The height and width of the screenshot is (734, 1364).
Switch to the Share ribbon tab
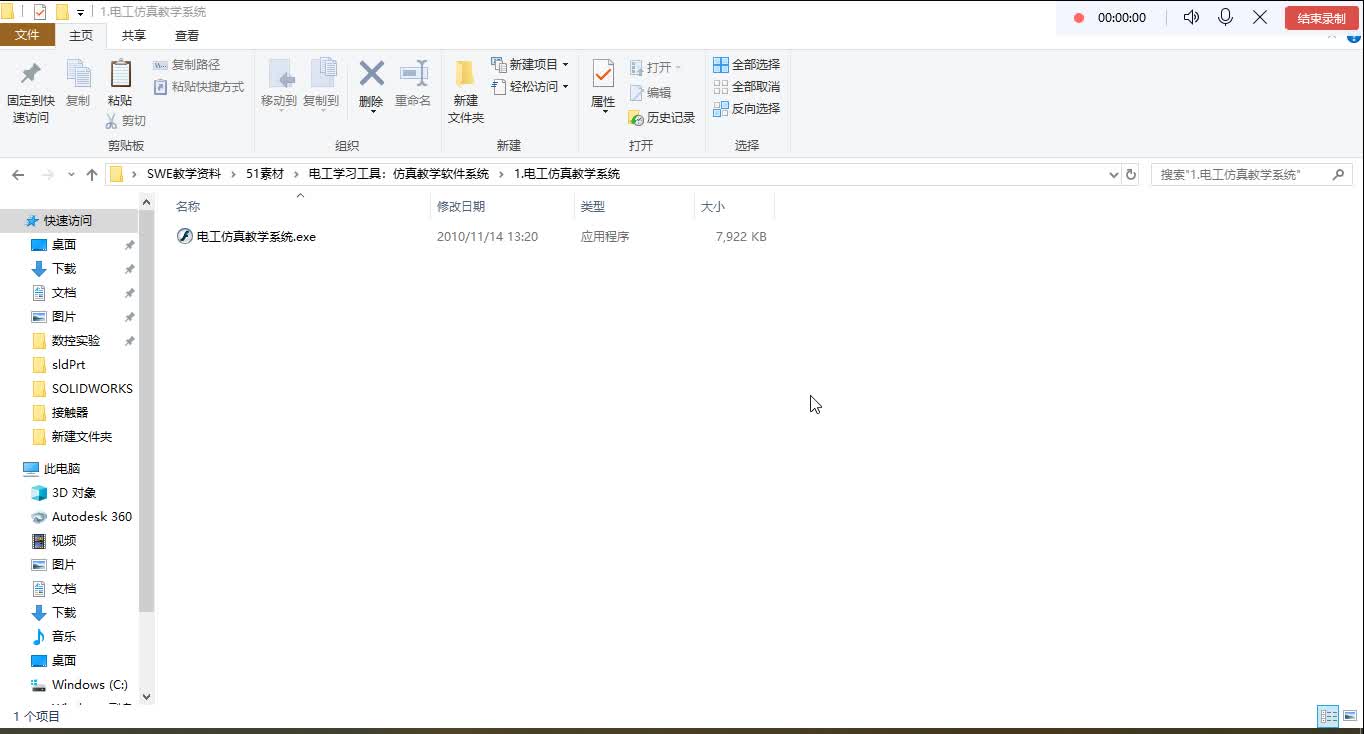(x=134, y=35)
